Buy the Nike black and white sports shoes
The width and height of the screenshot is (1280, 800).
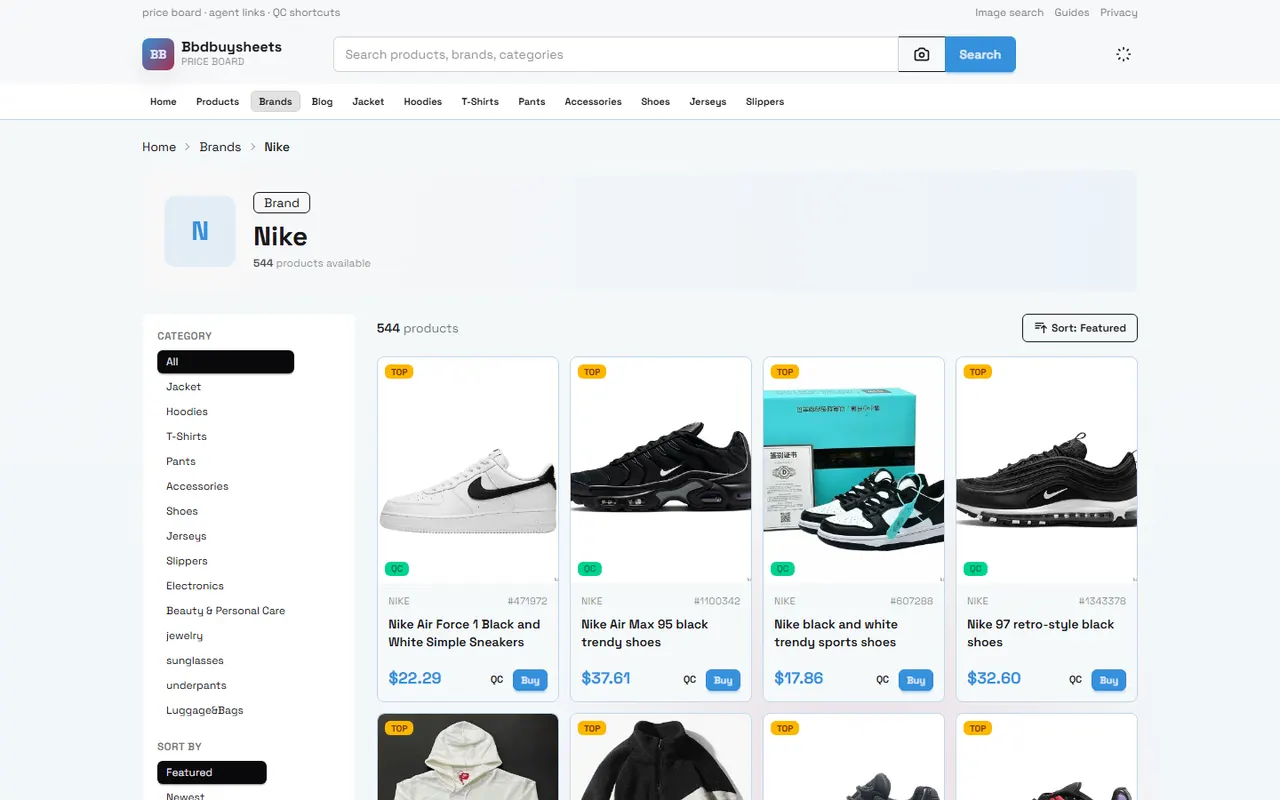tap(916, 680)
